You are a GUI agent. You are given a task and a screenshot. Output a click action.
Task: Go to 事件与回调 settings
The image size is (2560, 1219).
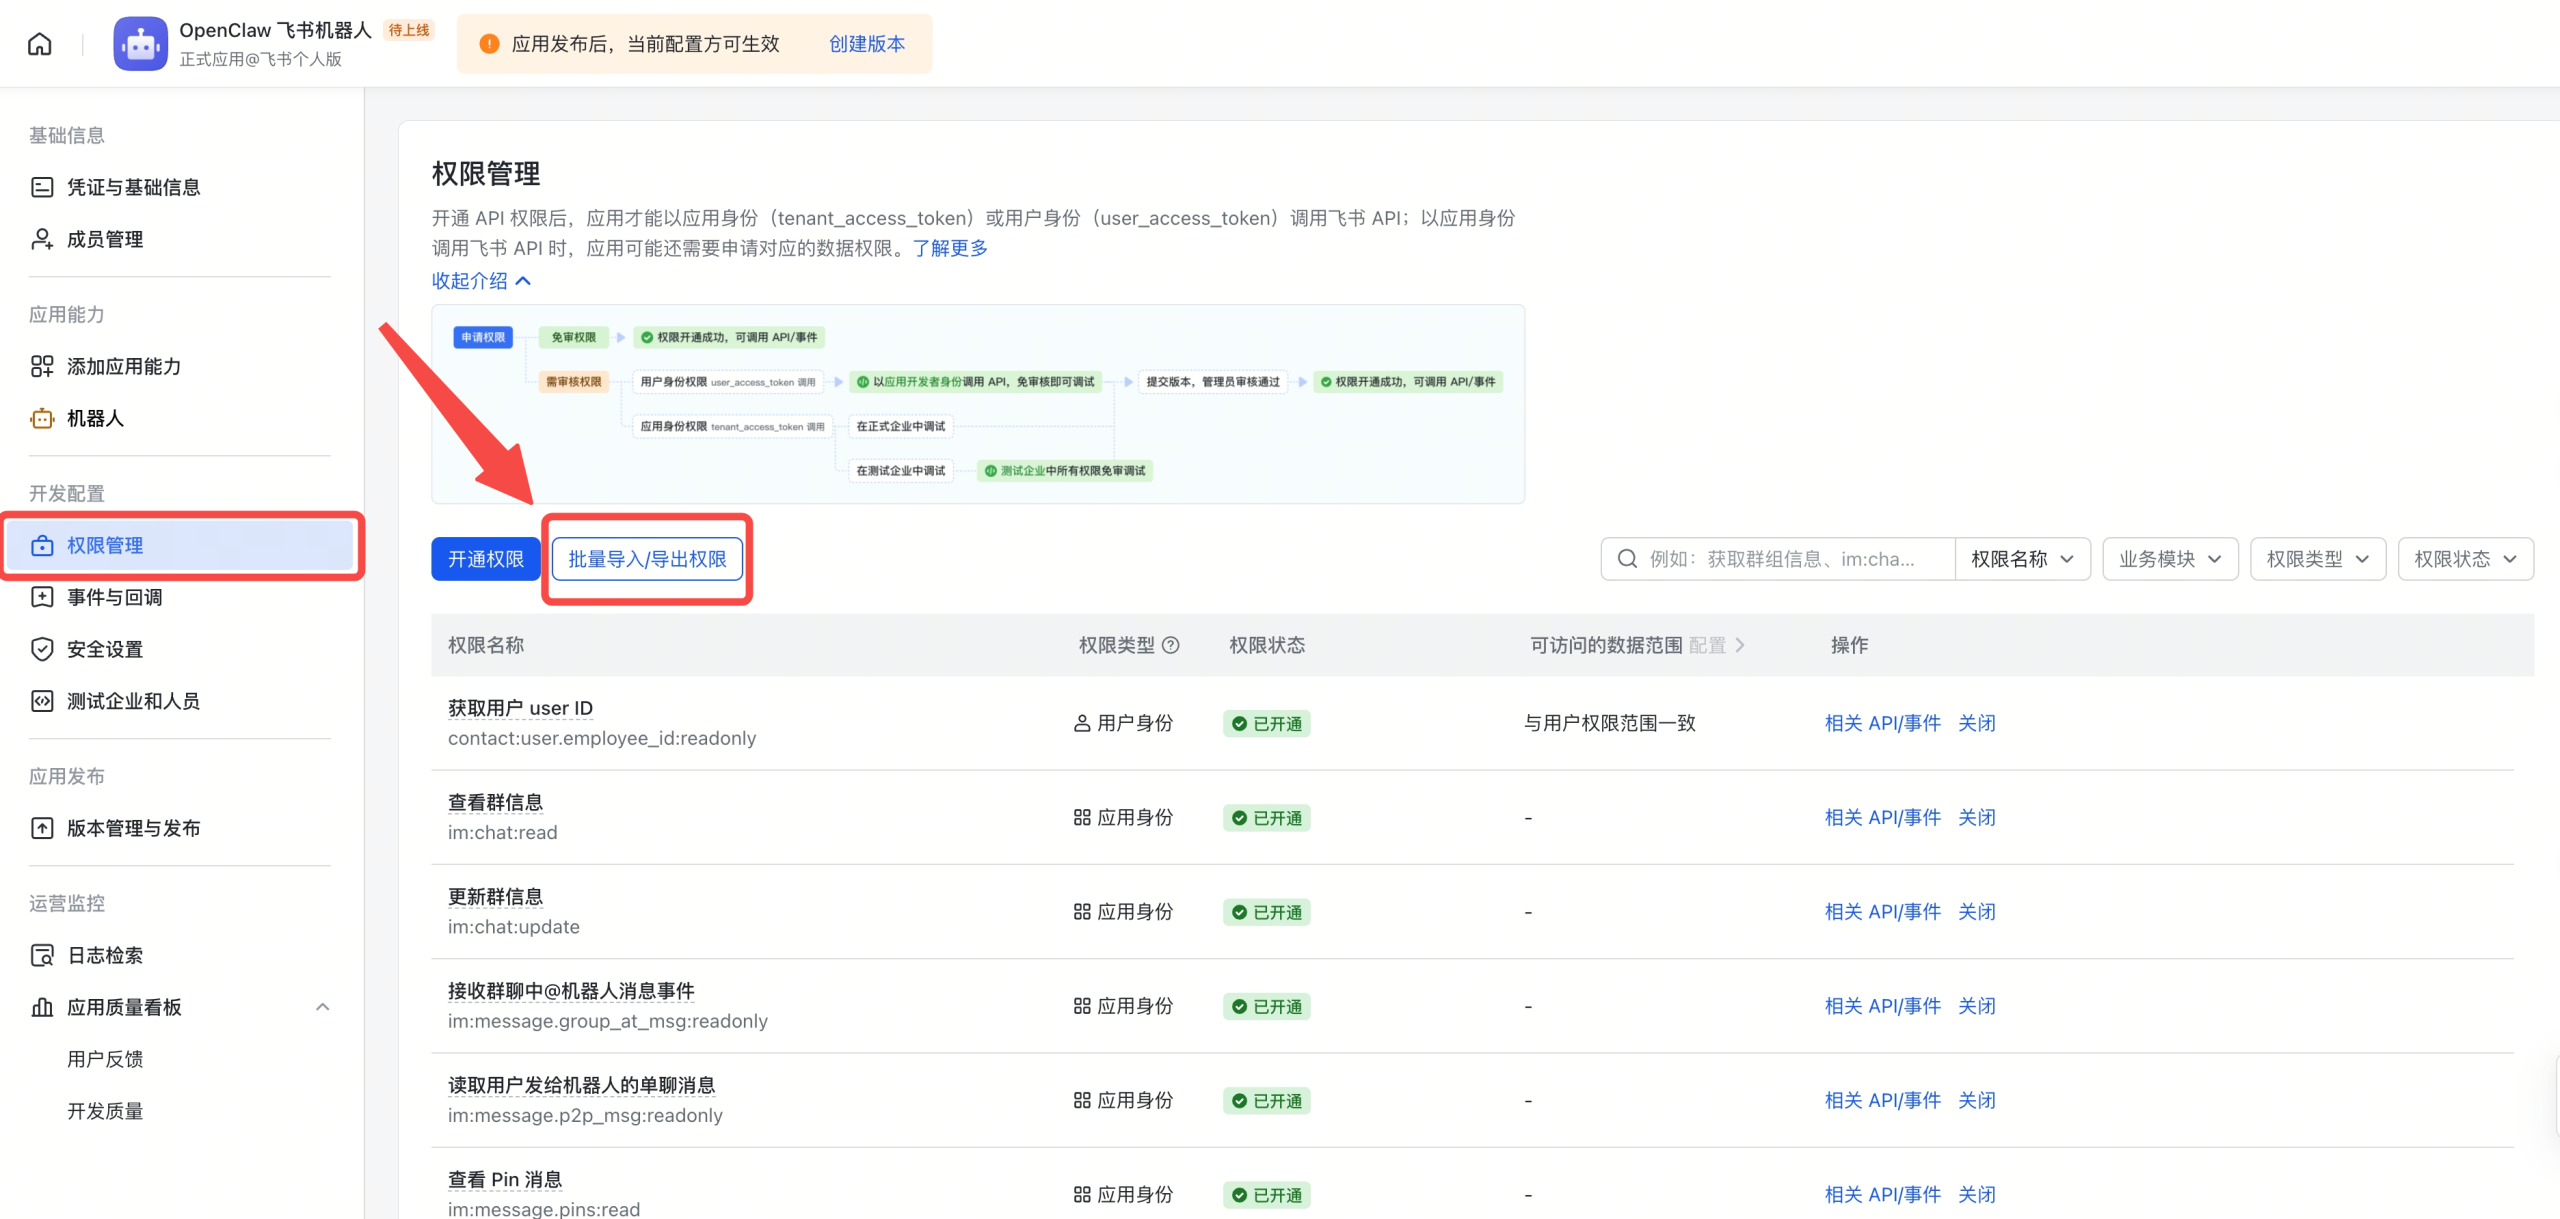[x=114, y=597]
